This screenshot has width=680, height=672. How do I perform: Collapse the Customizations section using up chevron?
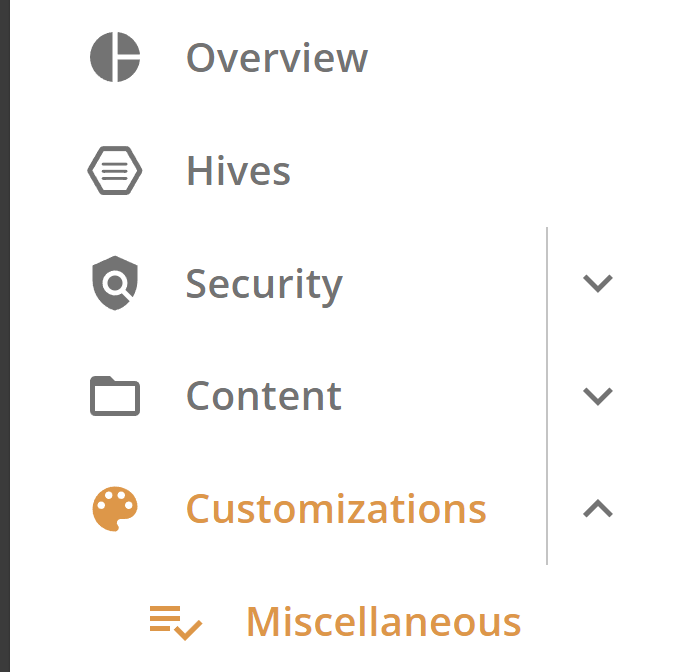(x=598, y=509)
